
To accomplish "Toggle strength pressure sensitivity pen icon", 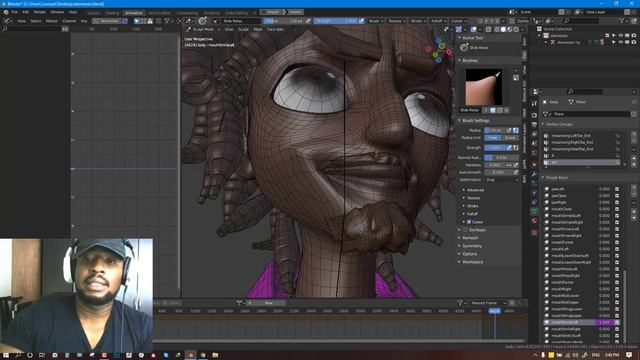I will click(509, 148).
